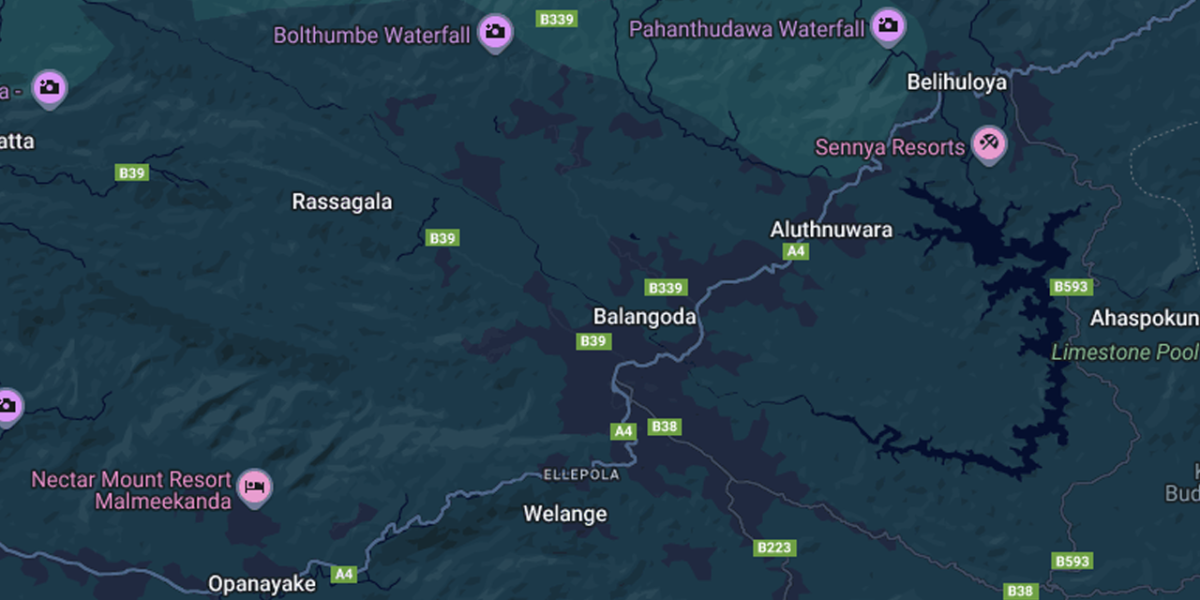Screen dimensions: 1200x600
Task: Click the B339 road shield at top
Action: click(x=557, y=19)
